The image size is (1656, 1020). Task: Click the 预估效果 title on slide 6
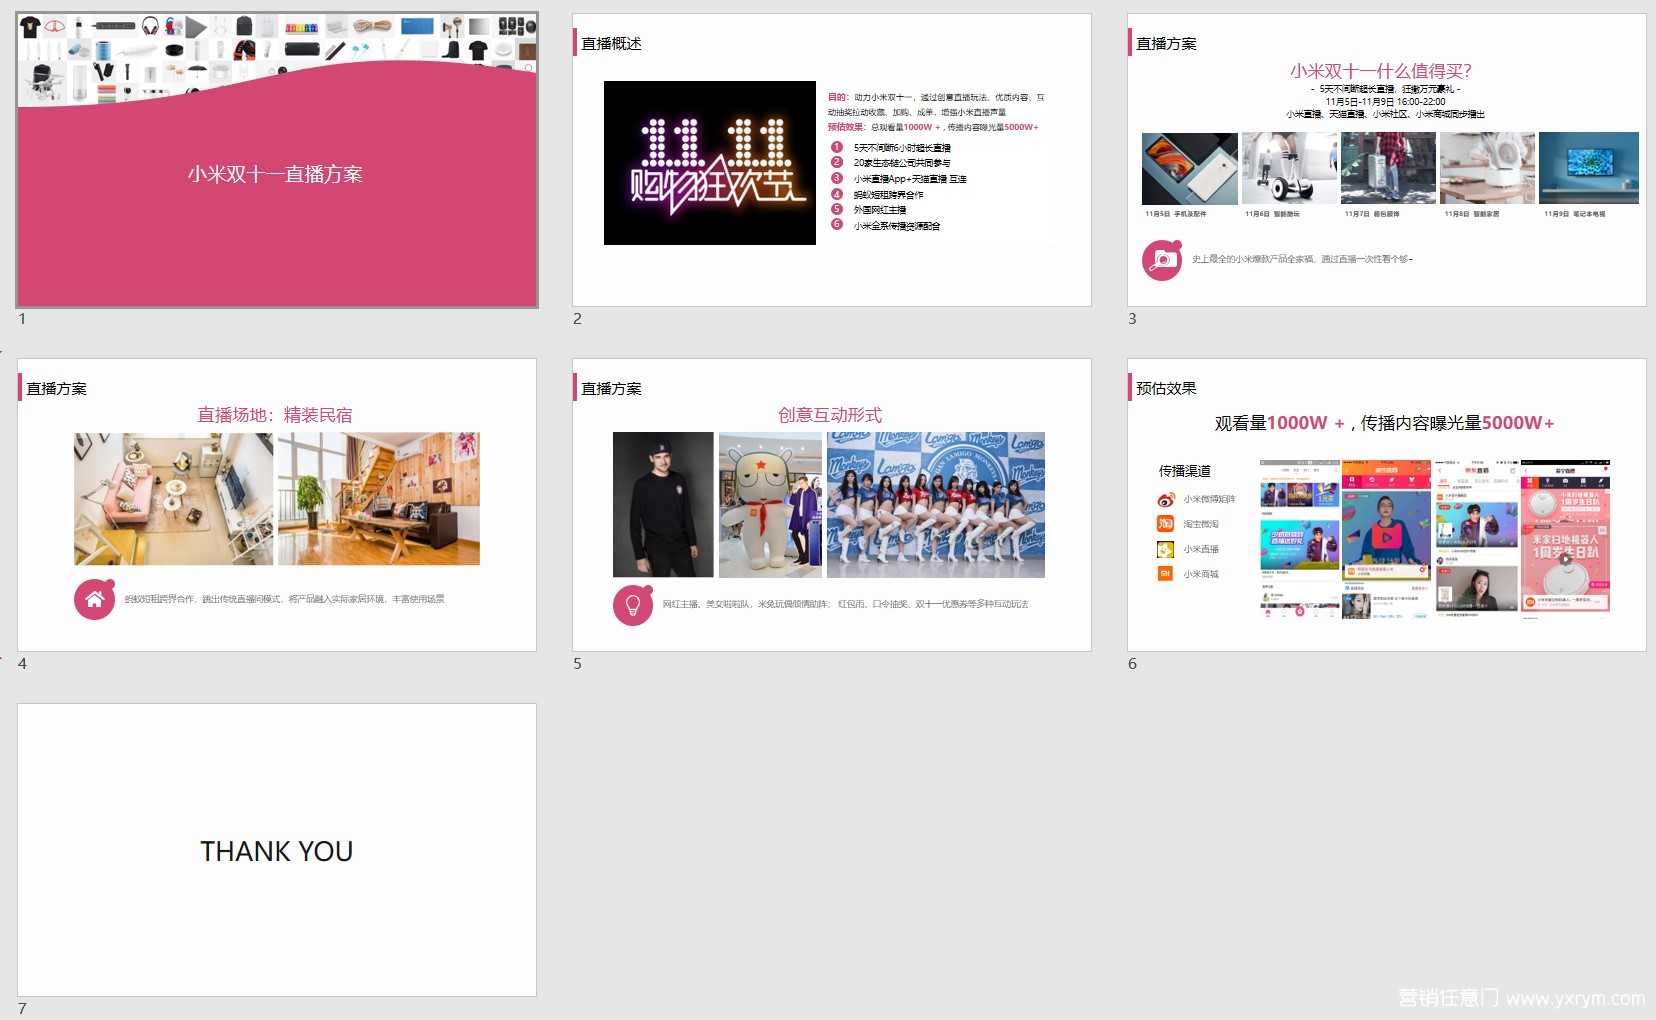click(1166, 388)
